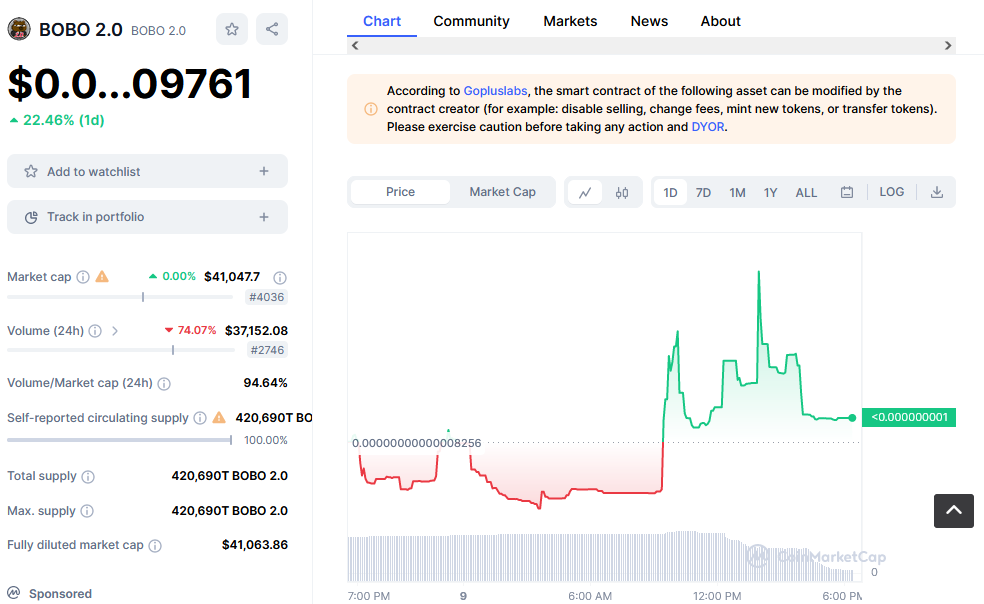984x604 pixels.
Task: Click the info icon beside $41,047.7
Action: [x=280, y=278]
